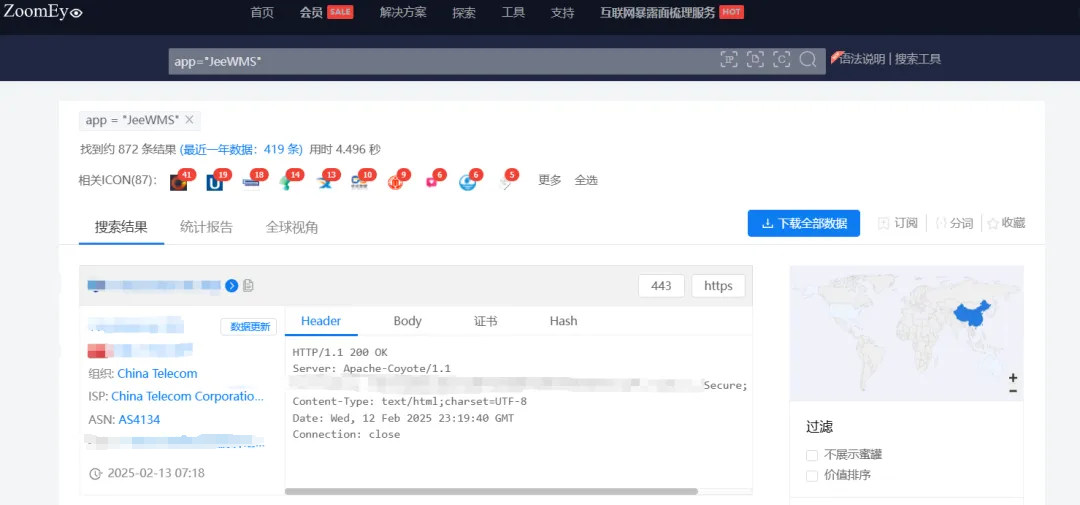The width and height of the screenshot is (1080, 505).
Task: Select the Body tab
Action: click(x=407, y=321)
